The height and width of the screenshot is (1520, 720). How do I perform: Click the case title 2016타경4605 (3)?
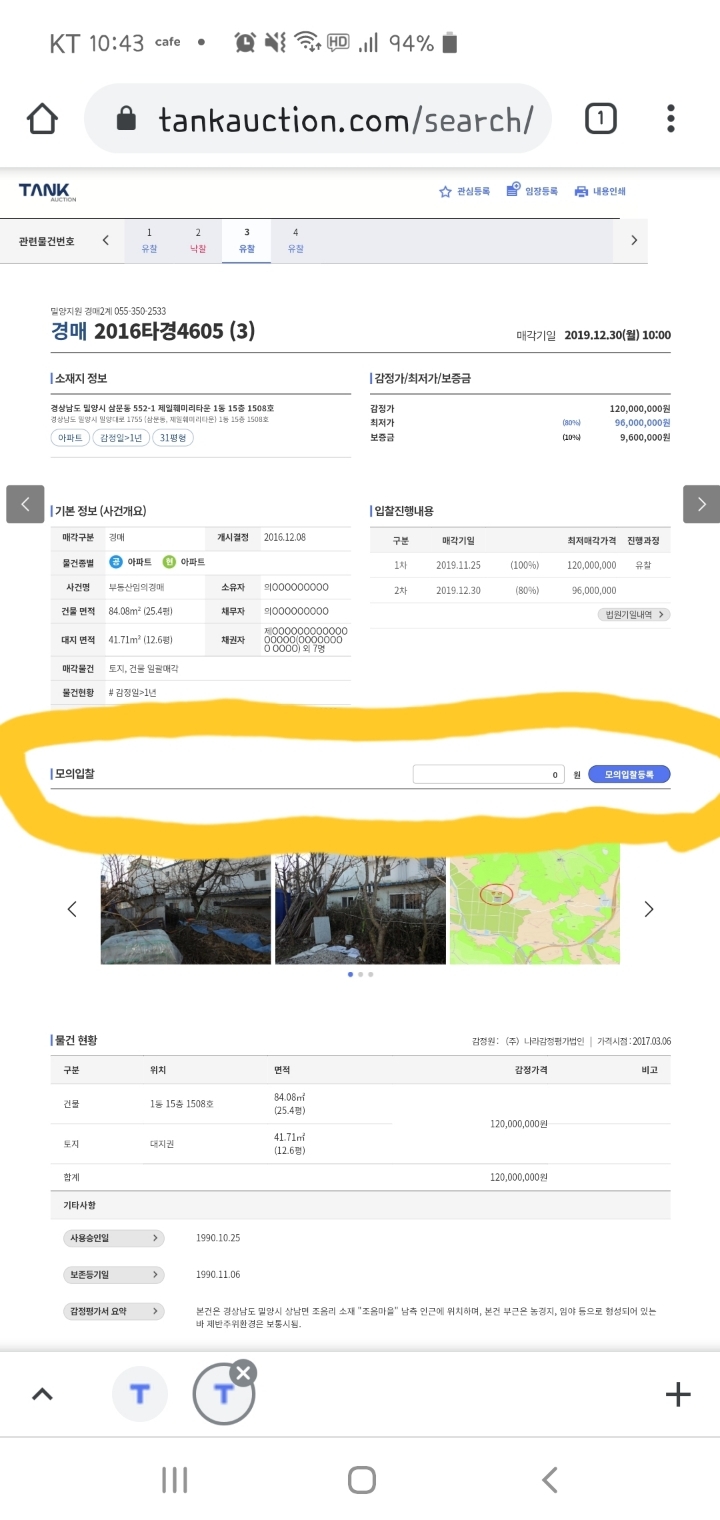(x=174, y=331)
